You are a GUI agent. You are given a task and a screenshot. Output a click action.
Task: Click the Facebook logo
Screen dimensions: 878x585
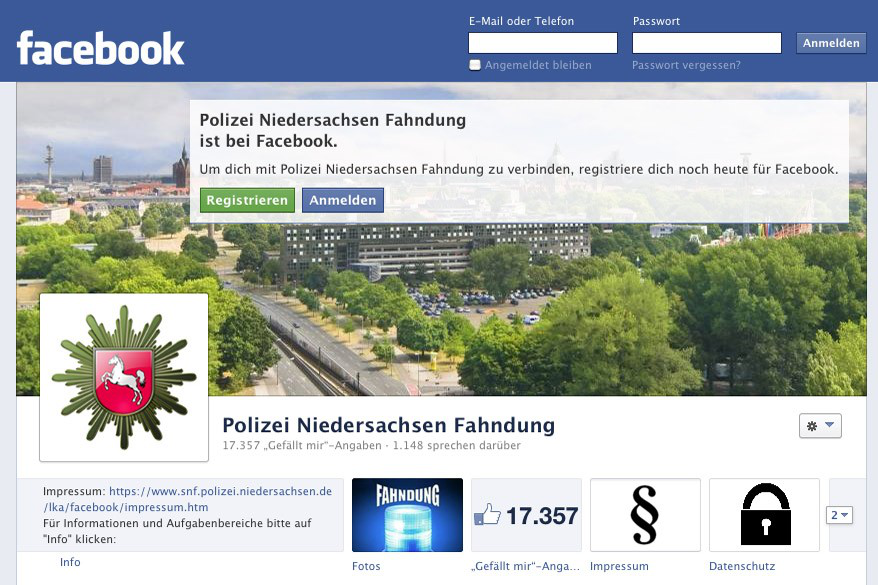[x=101, y=49]
